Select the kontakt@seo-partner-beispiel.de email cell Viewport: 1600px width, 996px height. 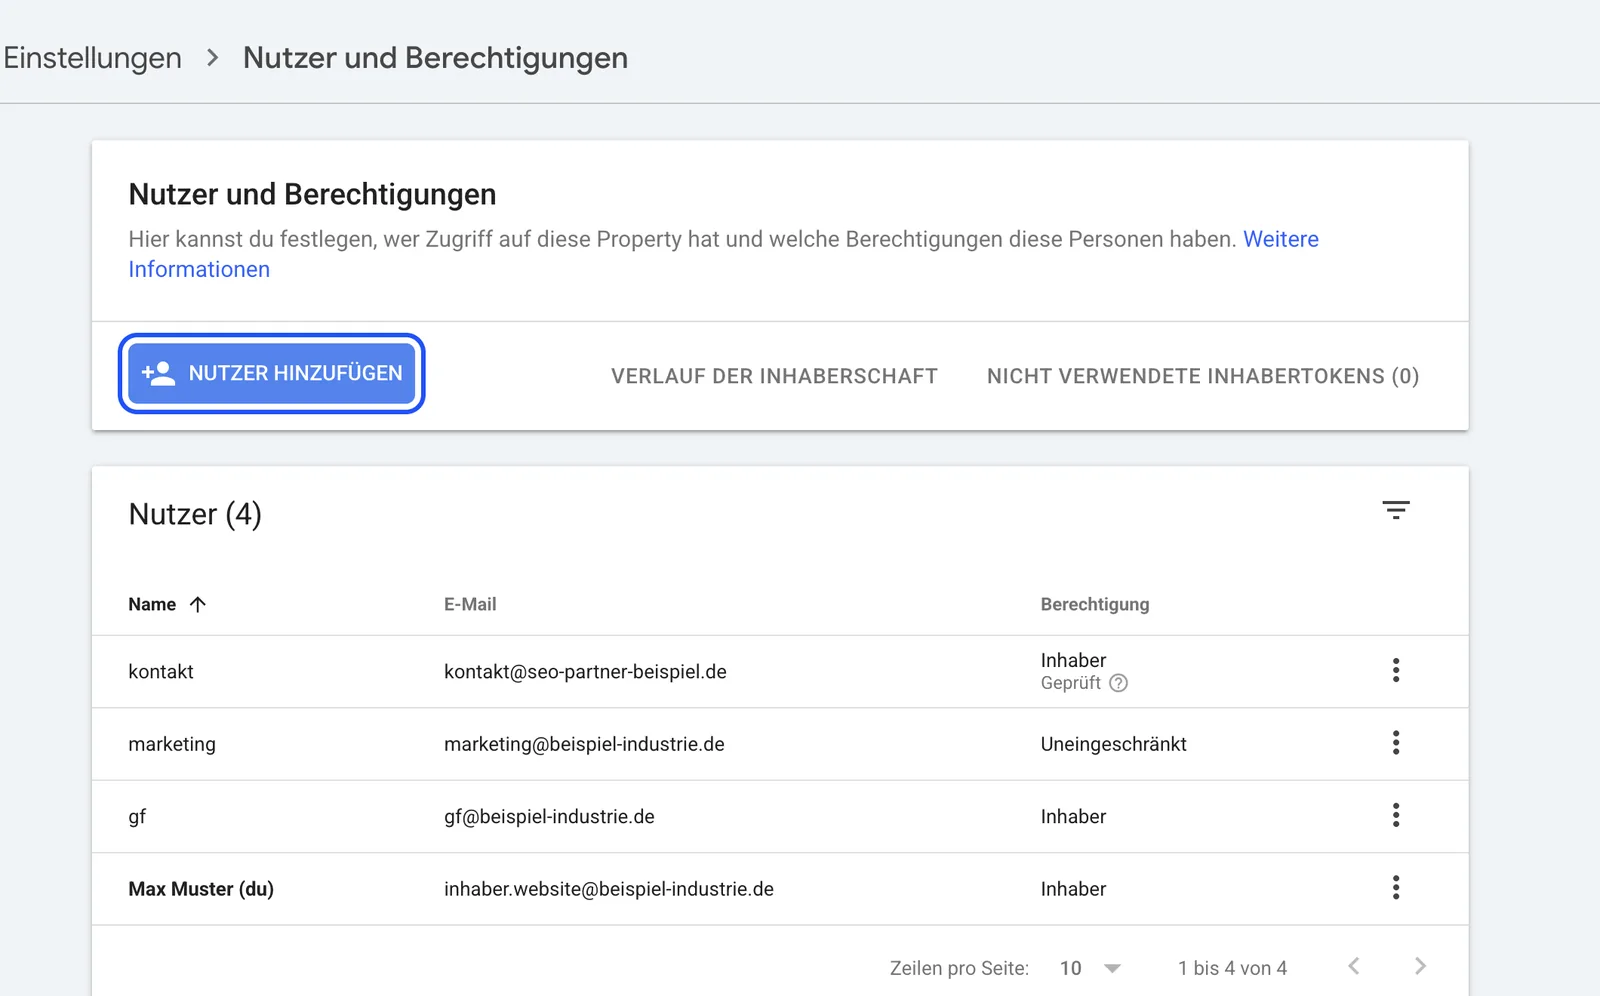pos(585,672)
